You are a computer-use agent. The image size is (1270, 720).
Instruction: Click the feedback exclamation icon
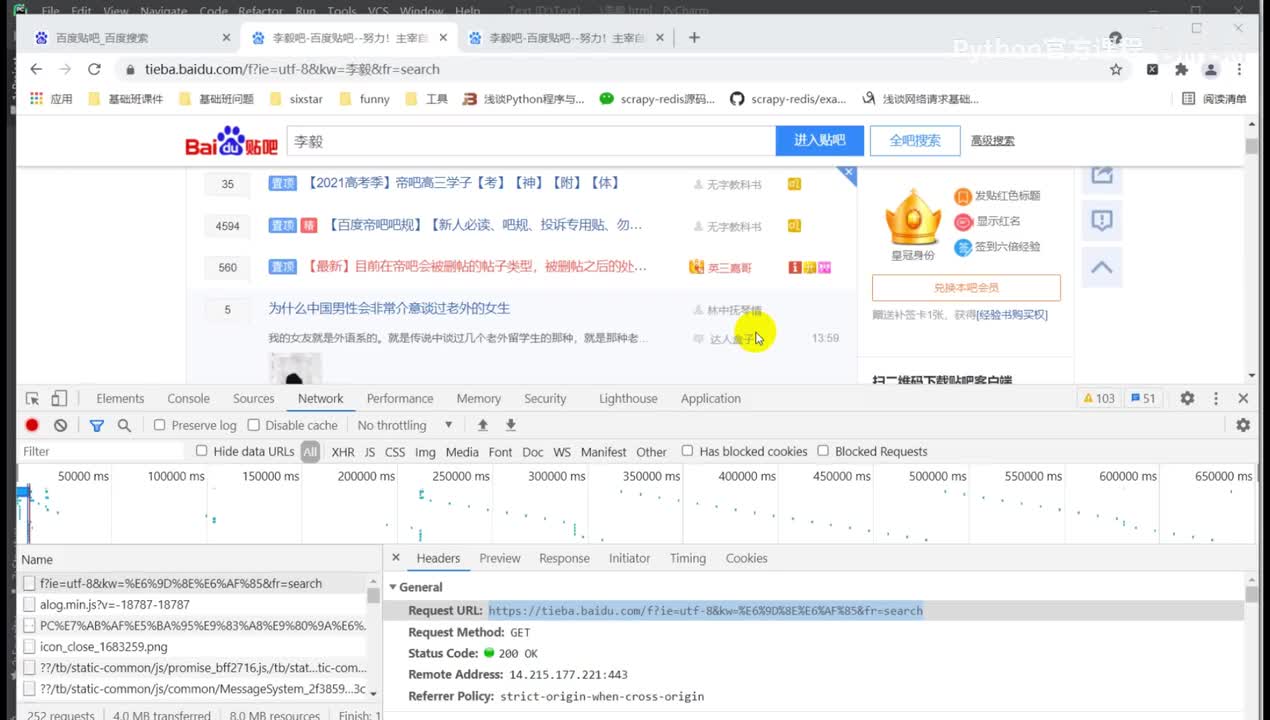pyautogui.click(x=1102, y=221)
